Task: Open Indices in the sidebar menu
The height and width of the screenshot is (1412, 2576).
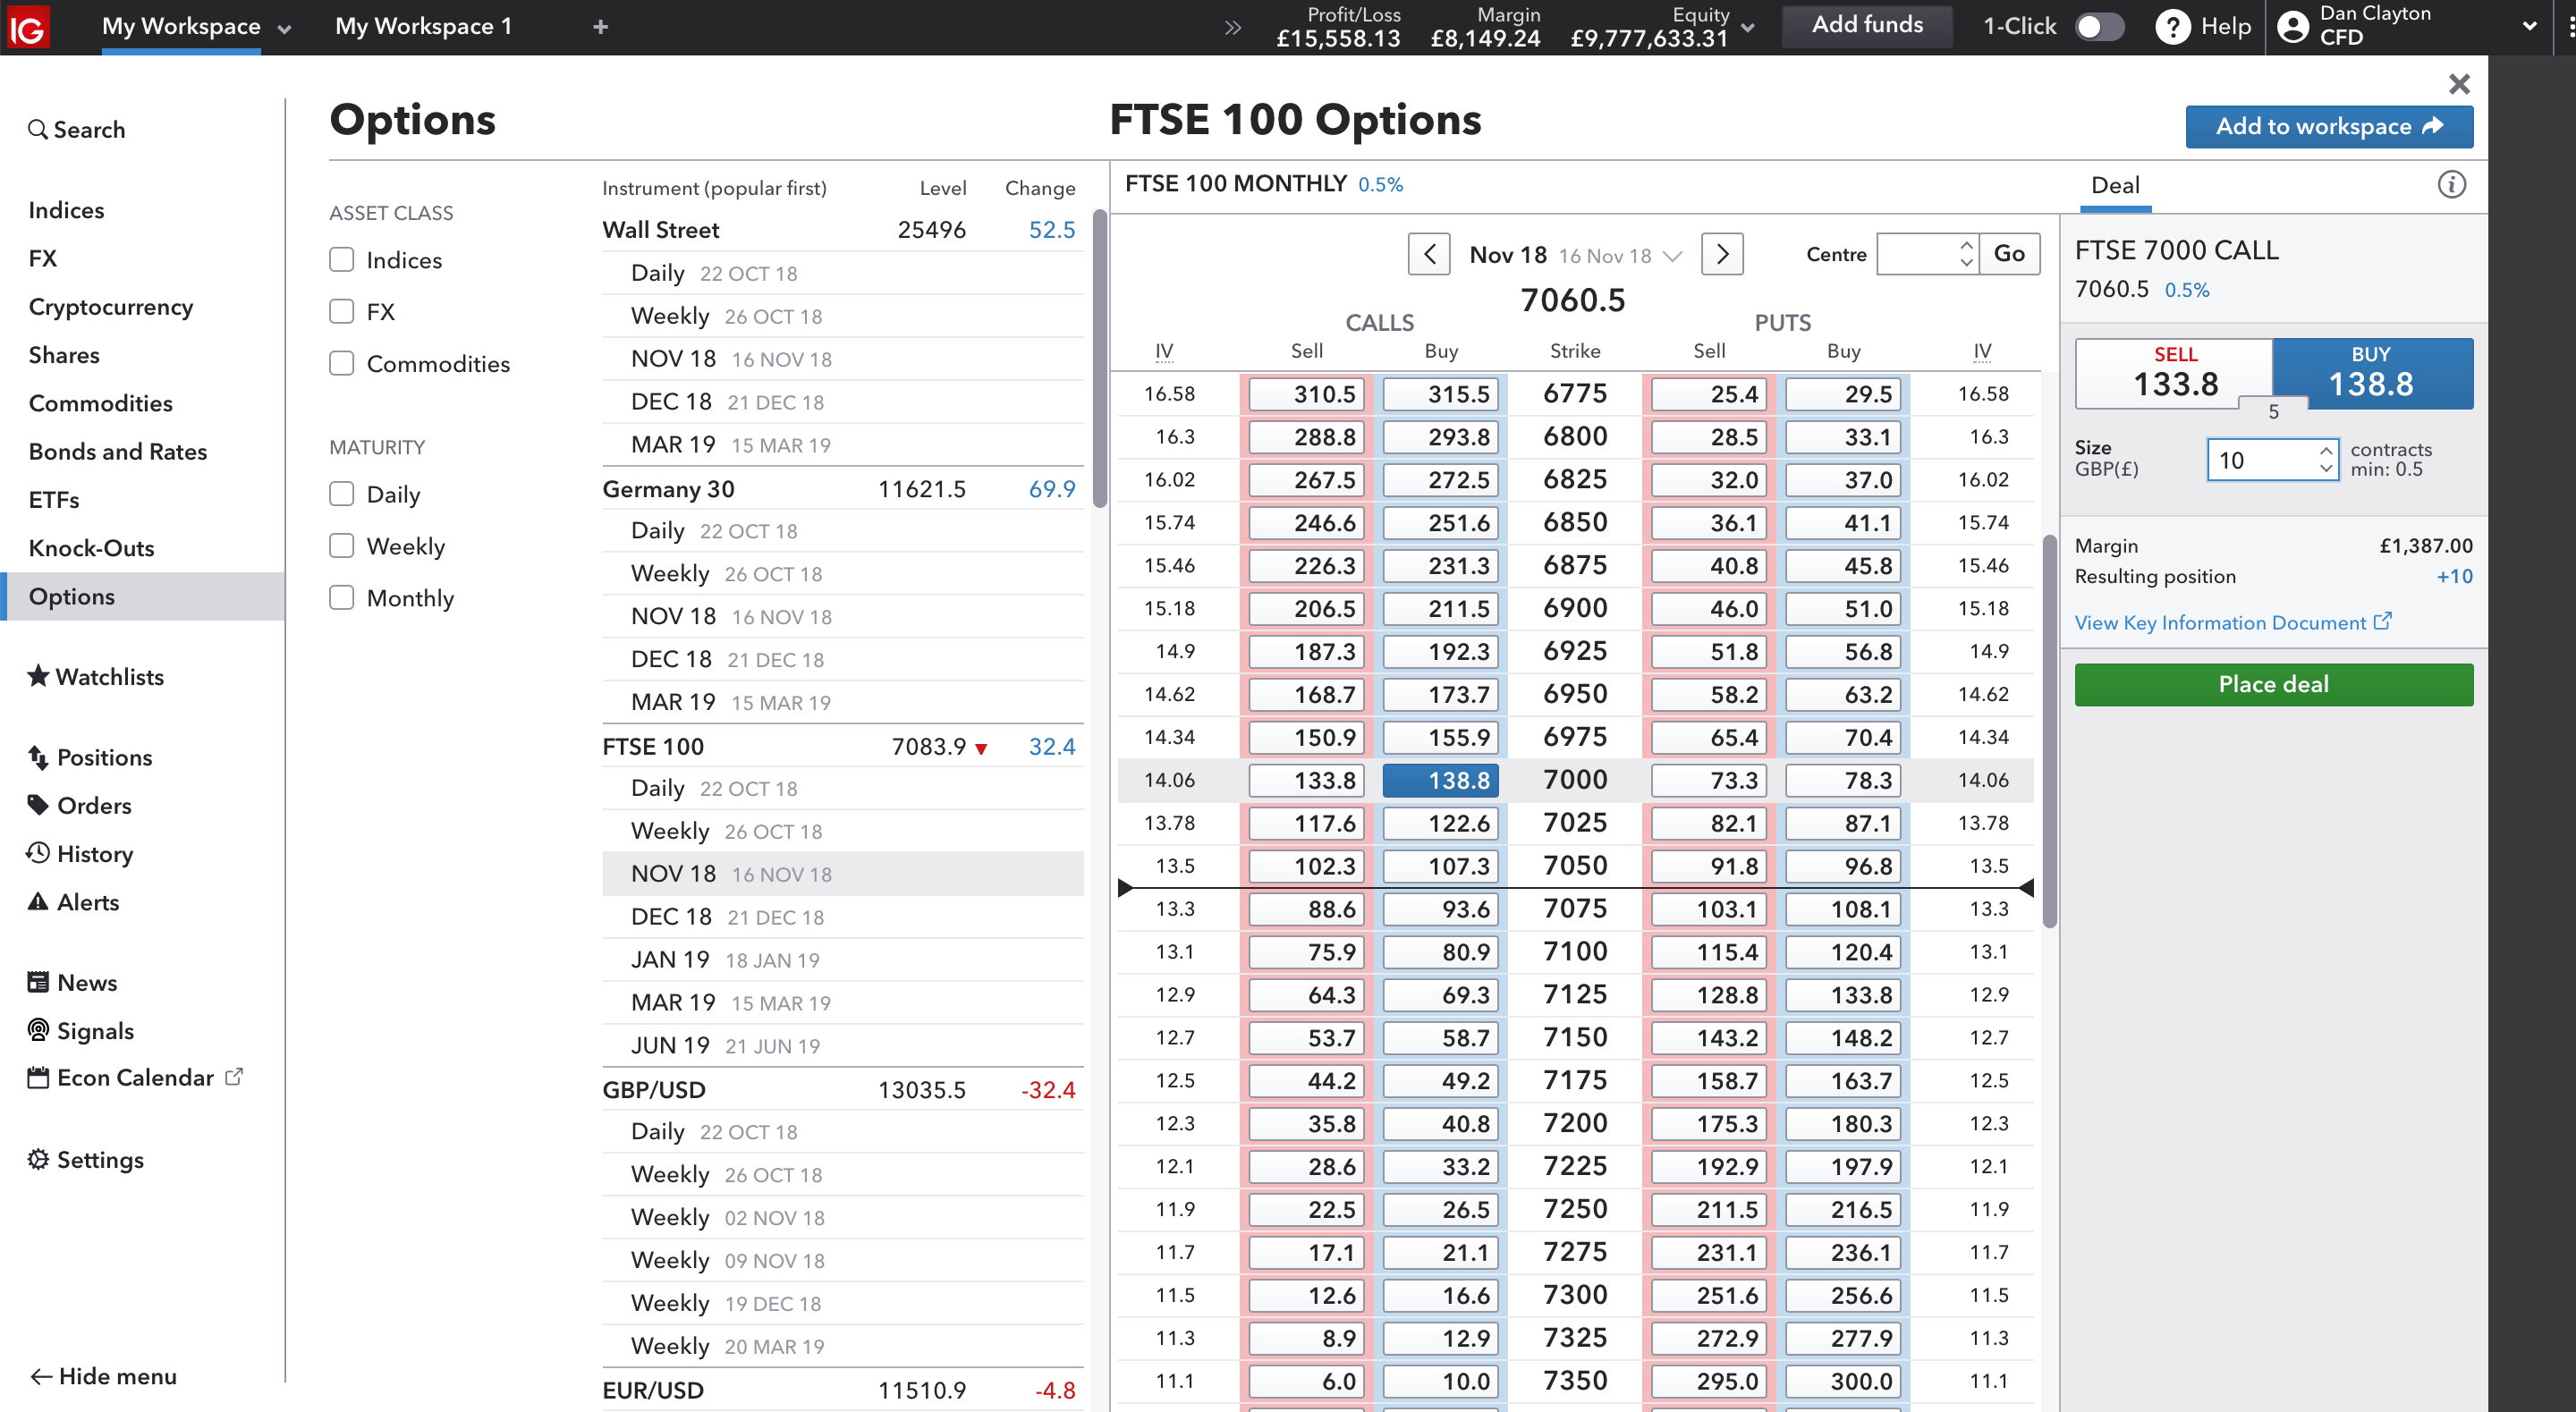Action: [x=66, y=211]
